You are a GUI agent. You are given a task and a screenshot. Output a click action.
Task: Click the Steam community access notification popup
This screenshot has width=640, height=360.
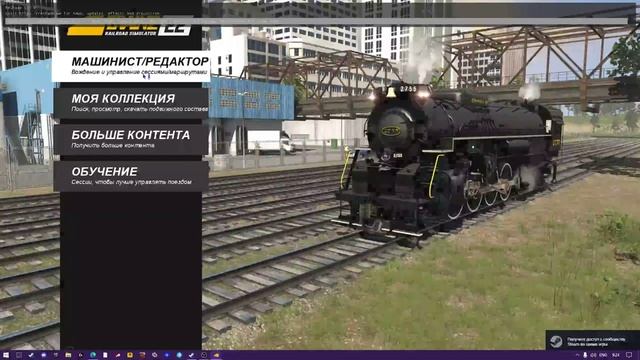coord(593,340)
